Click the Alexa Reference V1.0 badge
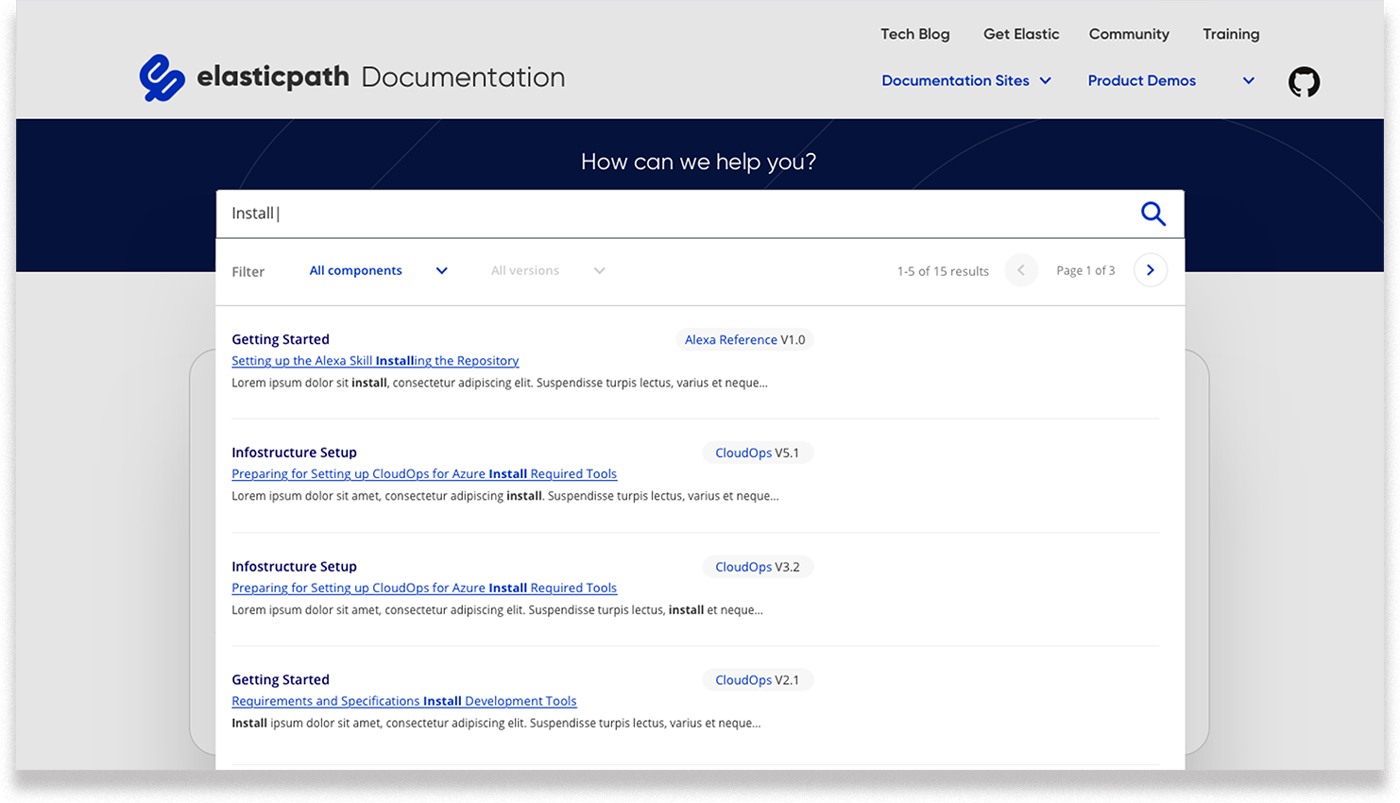This screenshot has height=803, width=1400. click(x=744, y=339)
